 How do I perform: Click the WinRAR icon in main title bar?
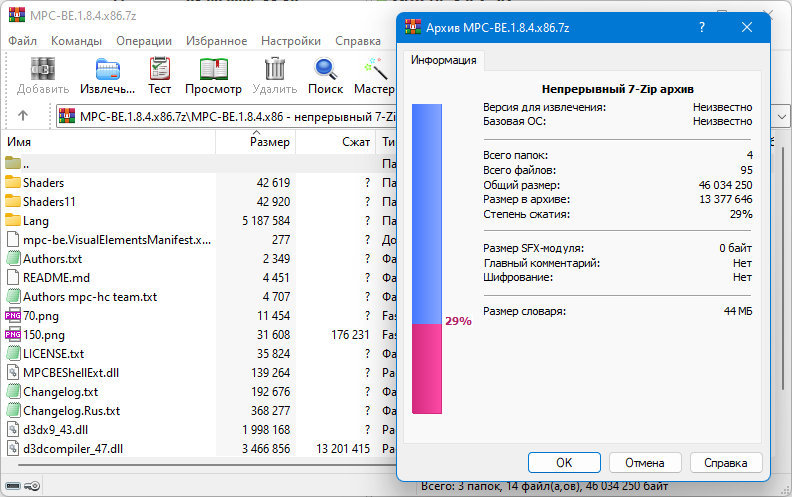coord(17,15)
